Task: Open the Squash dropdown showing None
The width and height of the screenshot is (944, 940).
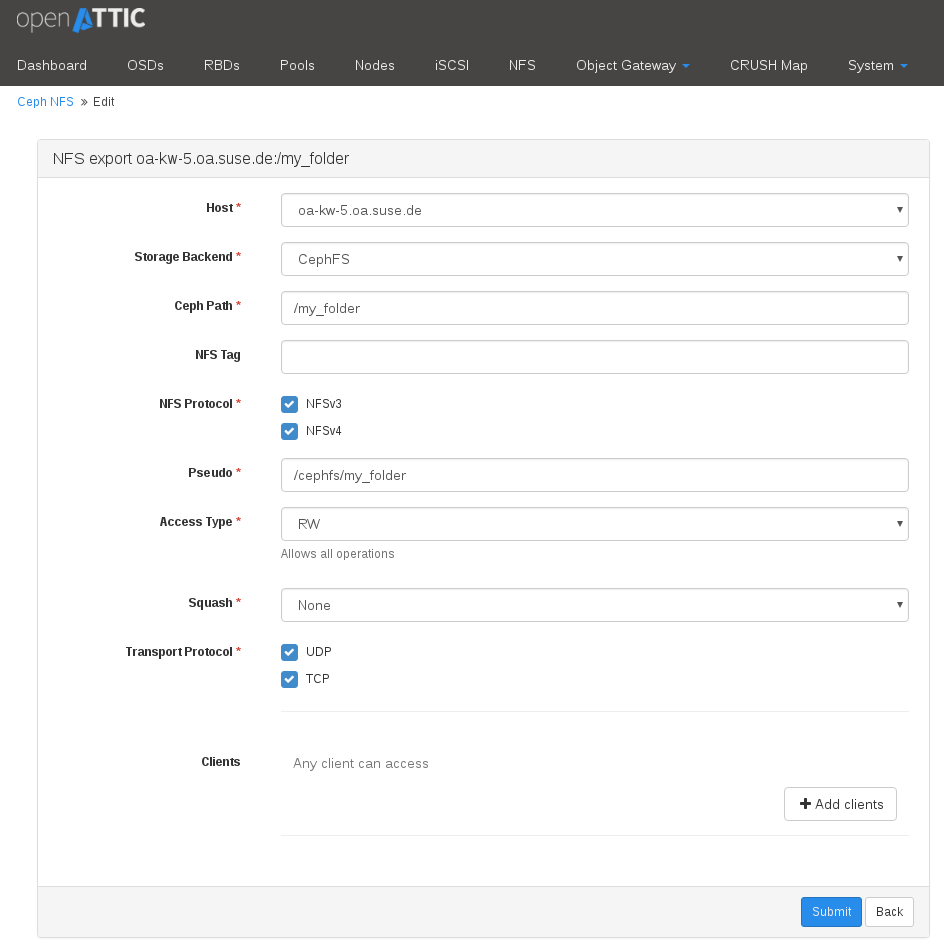Action: point(594,605)
